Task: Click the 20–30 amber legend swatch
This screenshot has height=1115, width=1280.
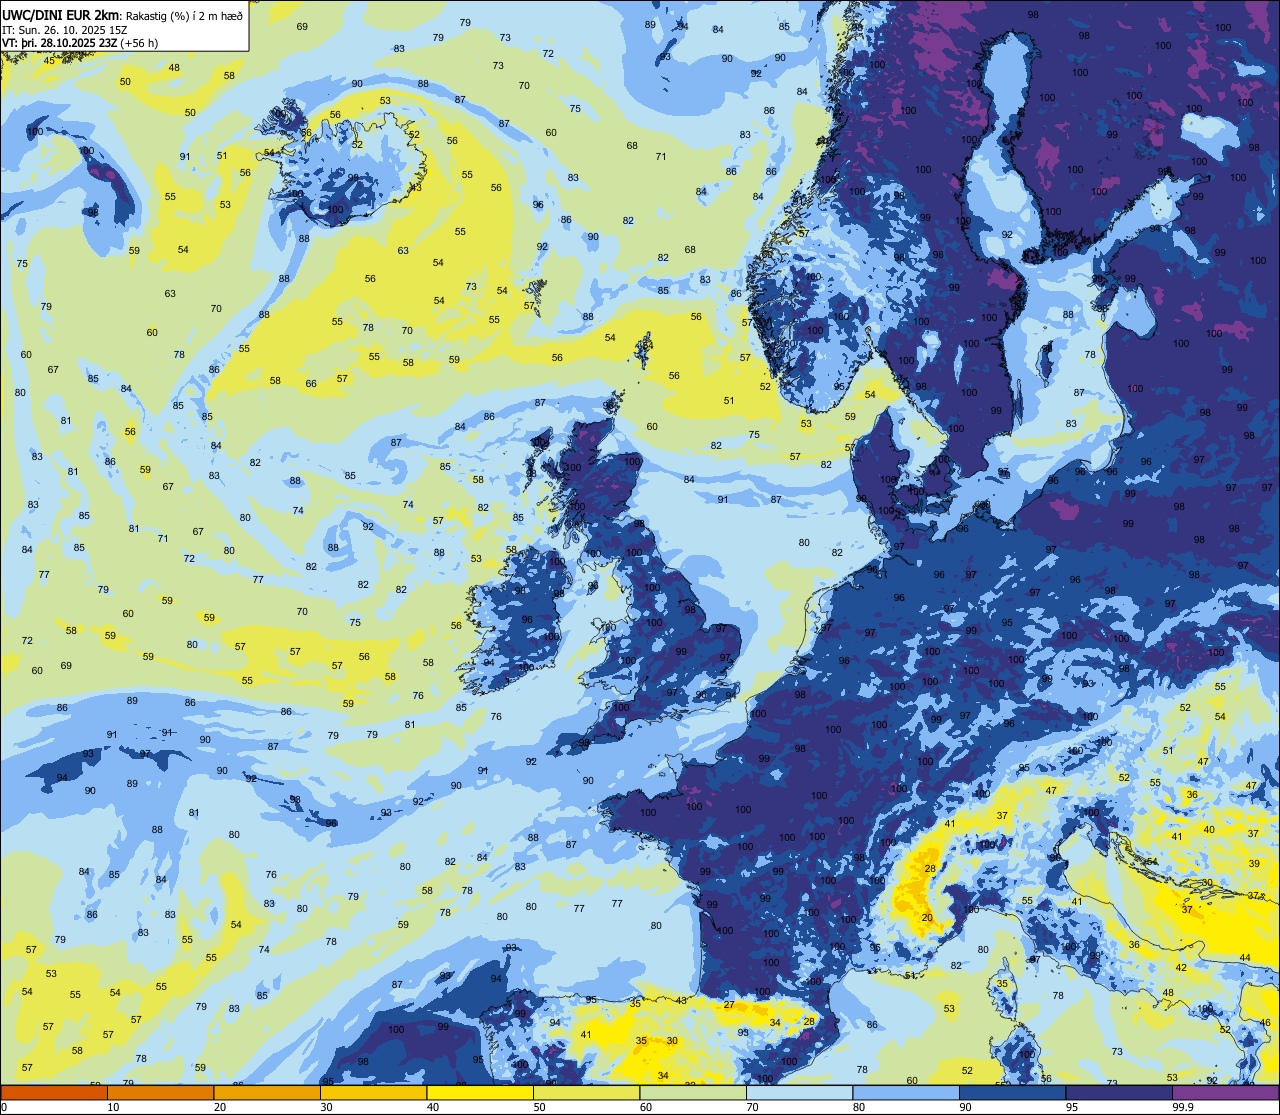Action: tap(267, 1092)
